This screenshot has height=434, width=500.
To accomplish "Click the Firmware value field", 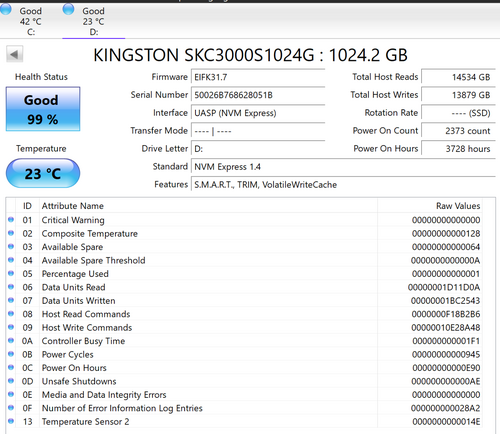I will click(x=258, y=77).
